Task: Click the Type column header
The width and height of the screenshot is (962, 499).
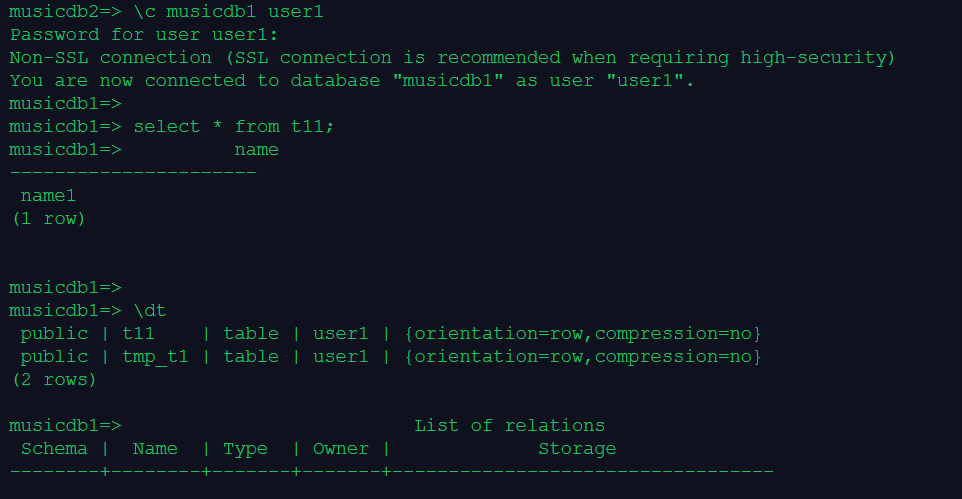Action: click(245, 448)
